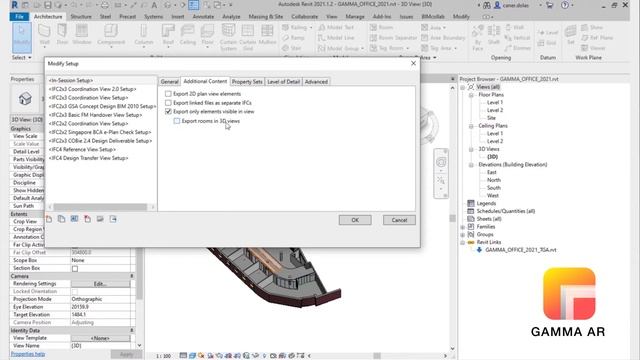Click the setup list horizontal scrollbar
Image resolution: width=640 pixels, height=360 pixels.
100,207
